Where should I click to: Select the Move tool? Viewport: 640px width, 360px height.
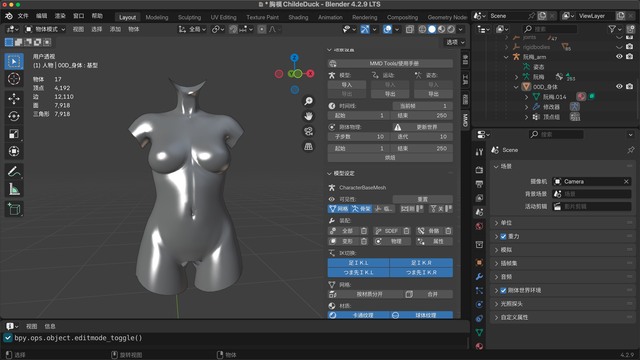click(14, 99)
